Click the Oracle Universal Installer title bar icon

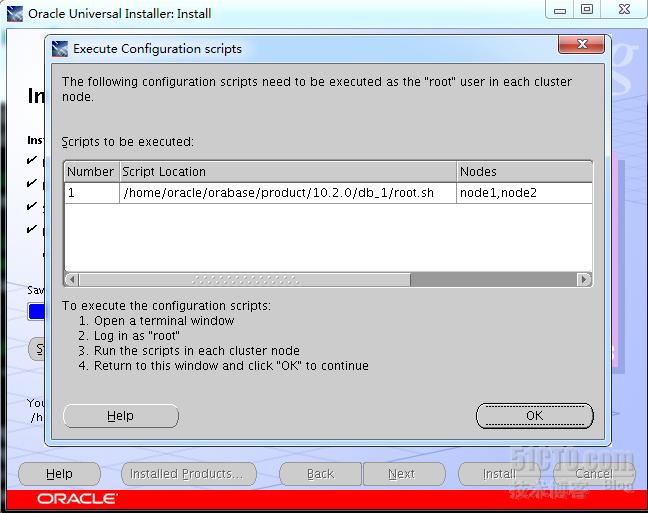tap(15, 14)
